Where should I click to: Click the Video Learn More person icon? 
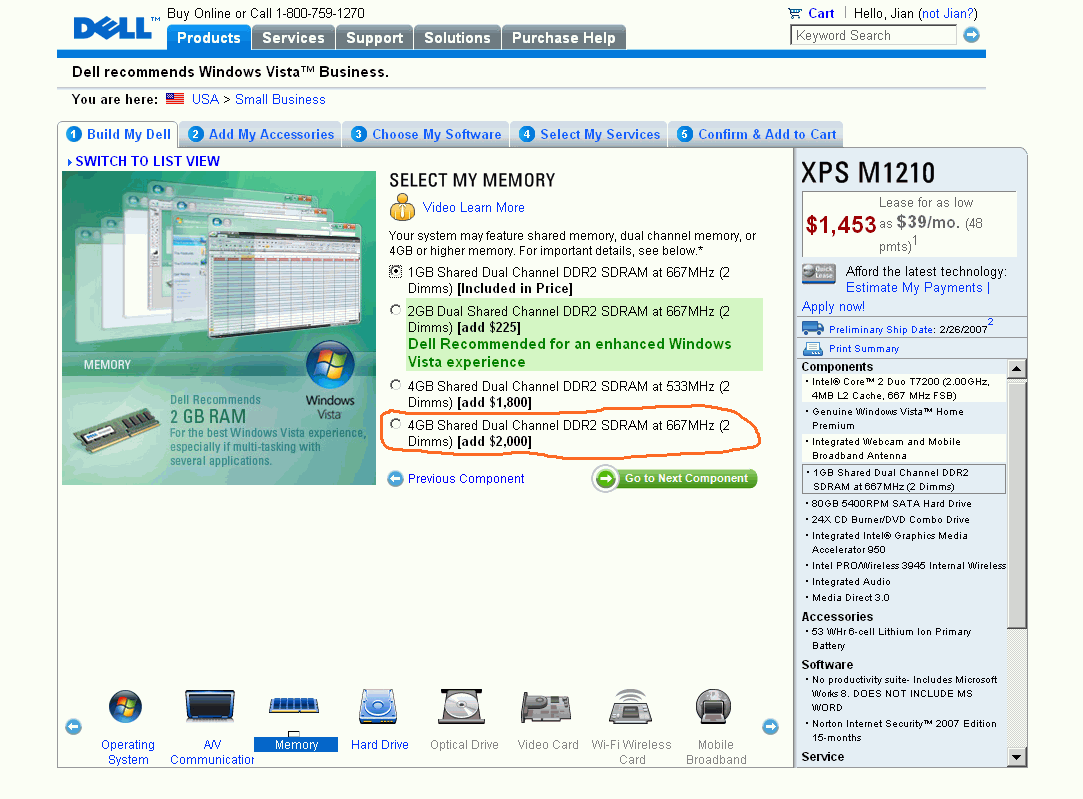(x=402, y=206)
